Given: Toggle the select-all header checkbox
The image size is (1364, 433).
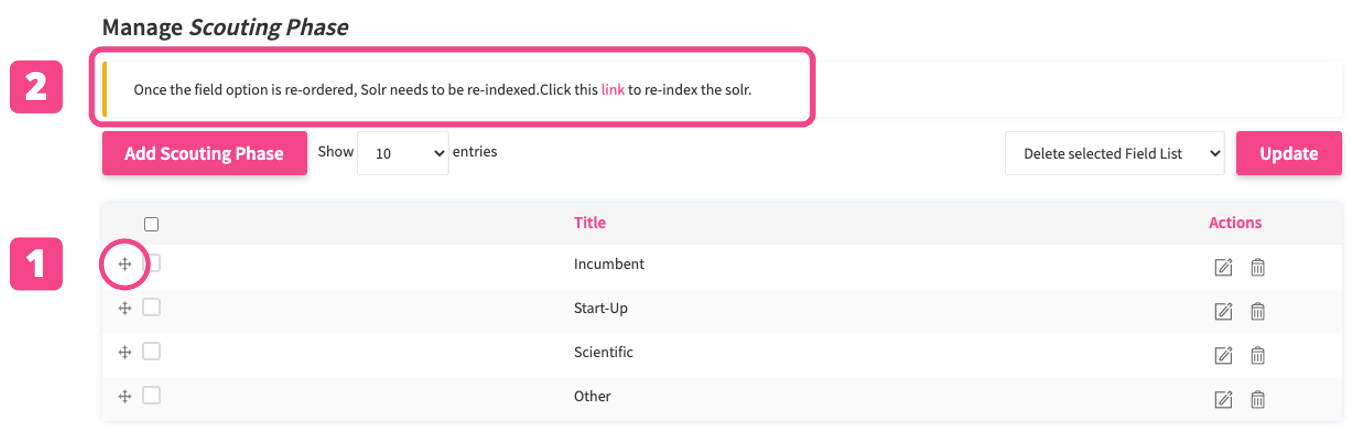Looking at the screenshot, I should tap(151, 224).
